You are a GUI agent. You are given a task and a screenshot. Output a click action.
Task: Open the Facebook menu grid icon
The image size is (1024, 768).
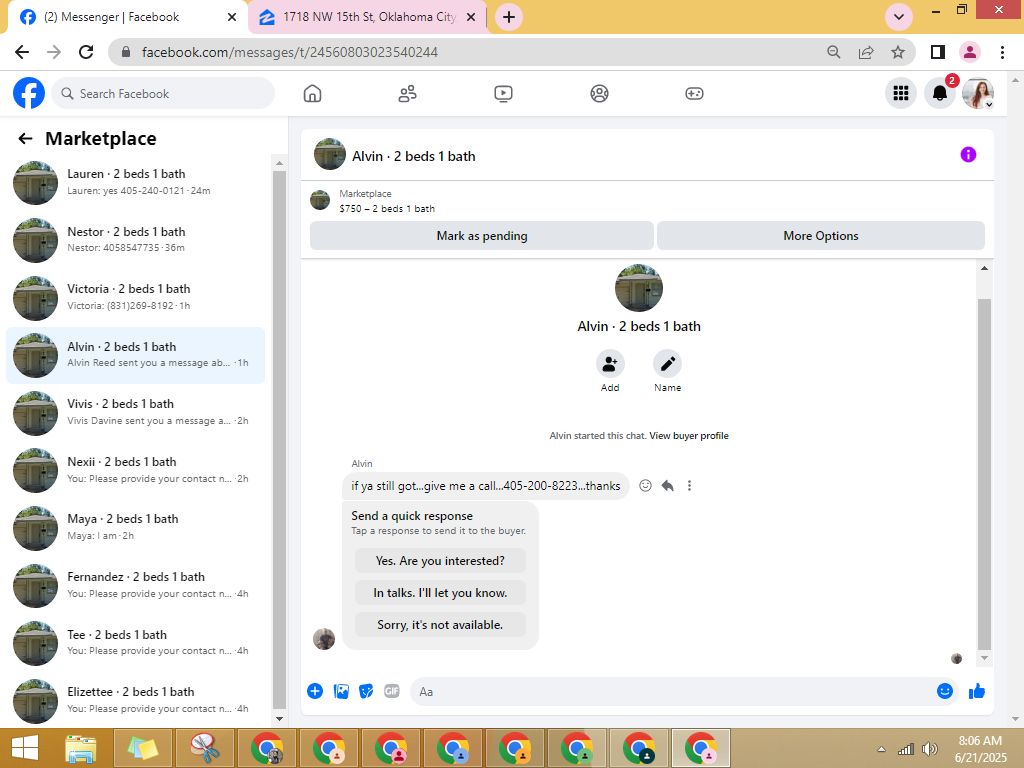click(x=901, y=93)
